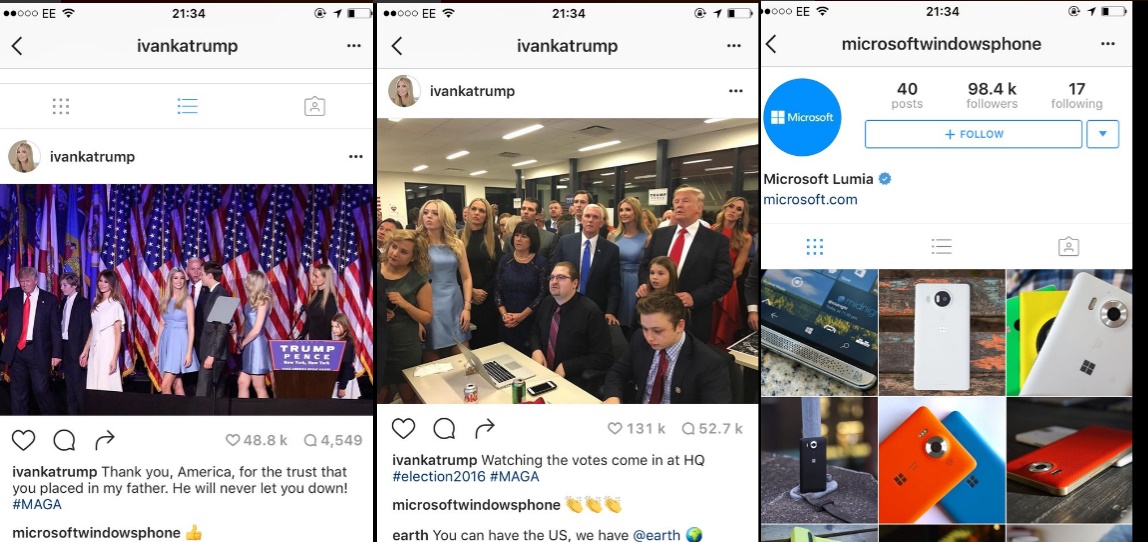Viewport: 1148px width, 542px height.
Task: Open the microsoft.com profile link
Action: click(x=810, y=199)
